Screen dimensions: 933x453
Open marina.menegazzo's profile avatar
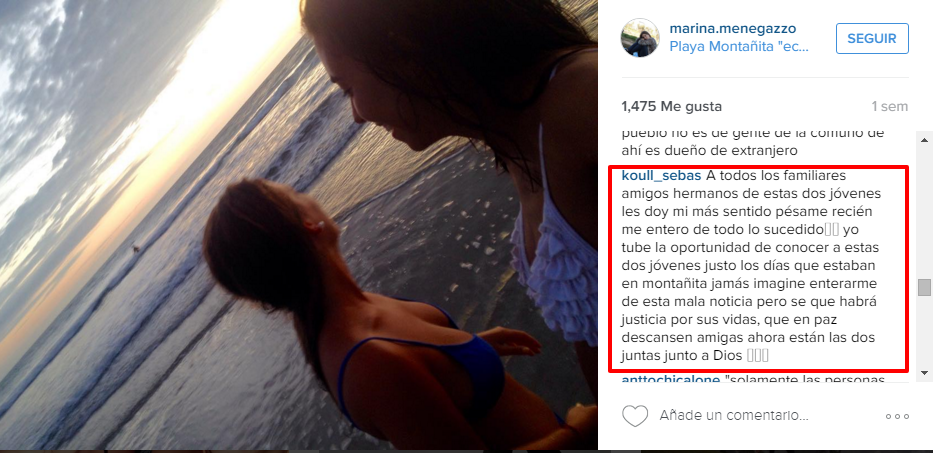(640, 38)
